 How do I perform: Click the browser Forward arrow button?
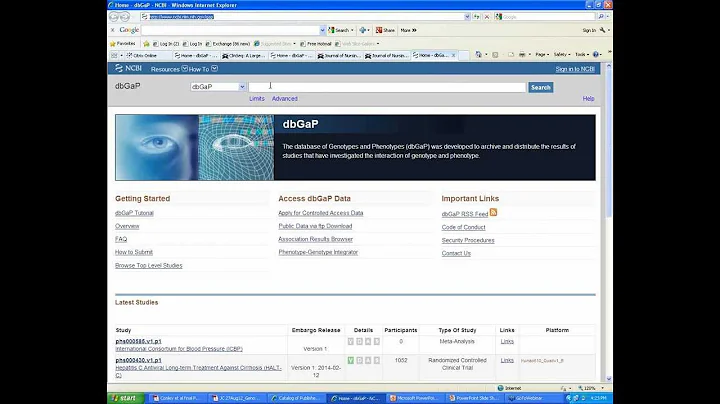click(x=124, y=17)
